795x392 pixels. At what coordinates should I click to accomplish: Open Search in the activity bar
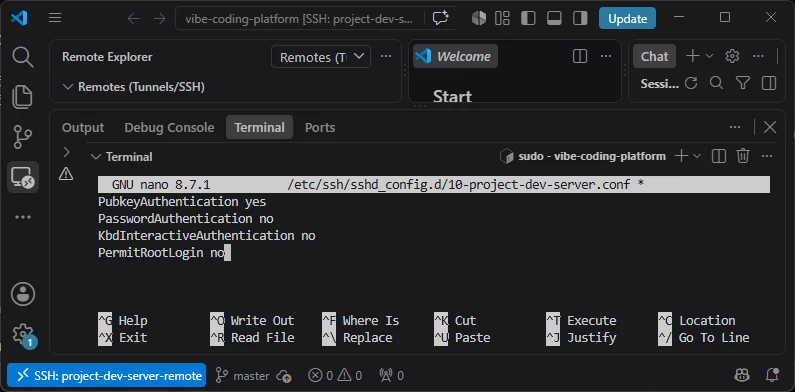point(23,57)
